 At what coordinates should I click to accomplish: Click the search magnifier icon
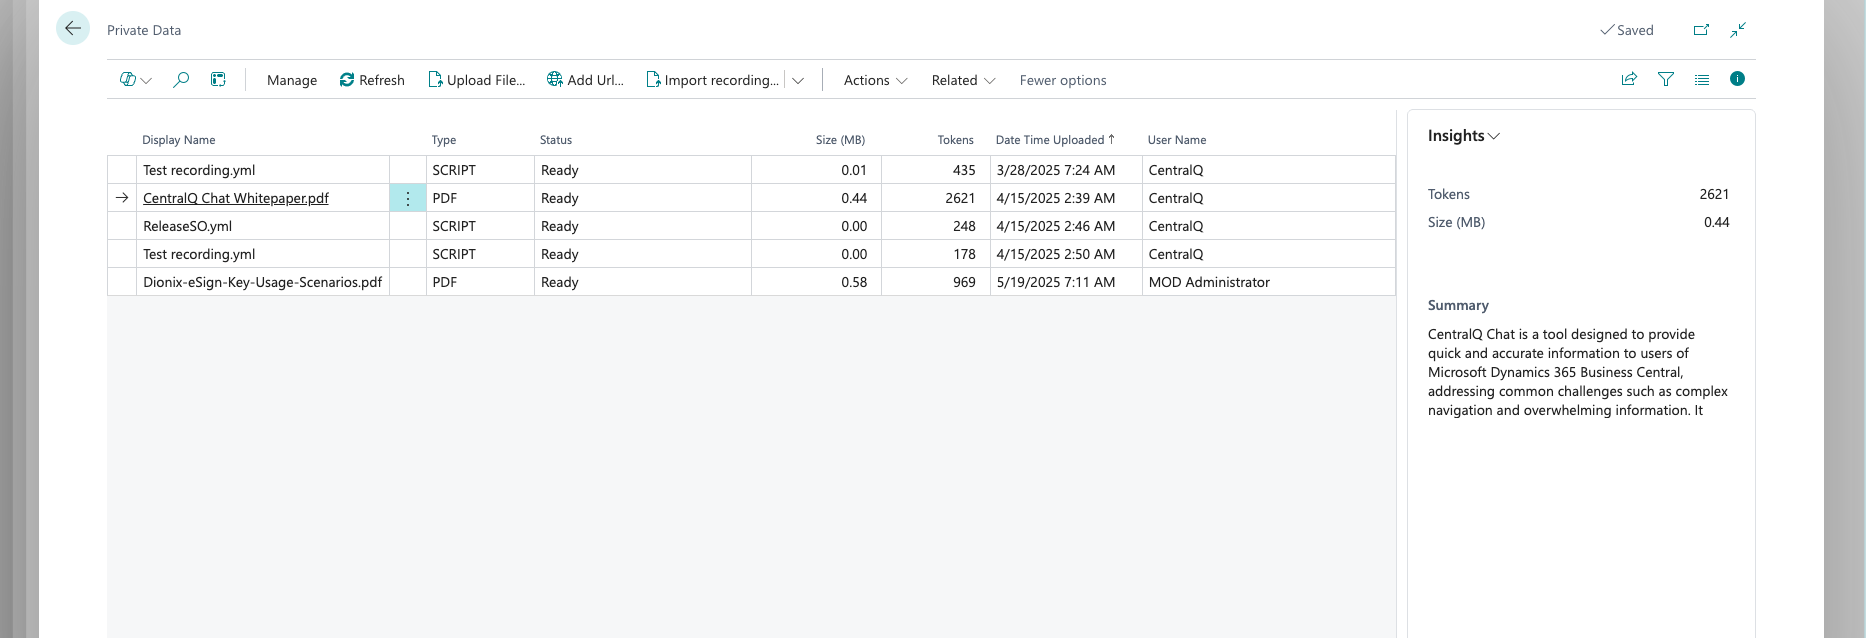[x=181, y=80]
